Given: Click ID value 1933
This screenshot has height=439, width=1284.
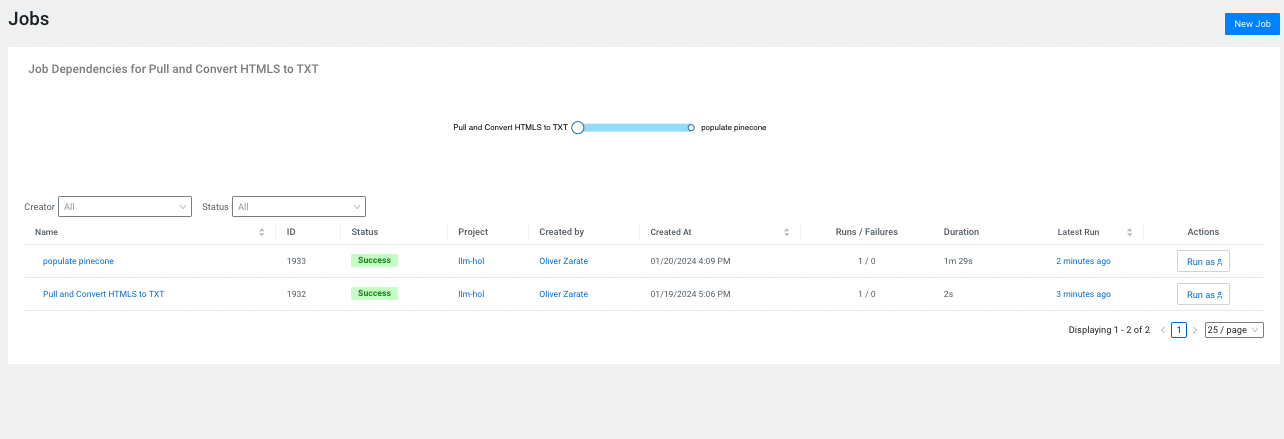Looking at the screenshot, I should click(296, 261).
